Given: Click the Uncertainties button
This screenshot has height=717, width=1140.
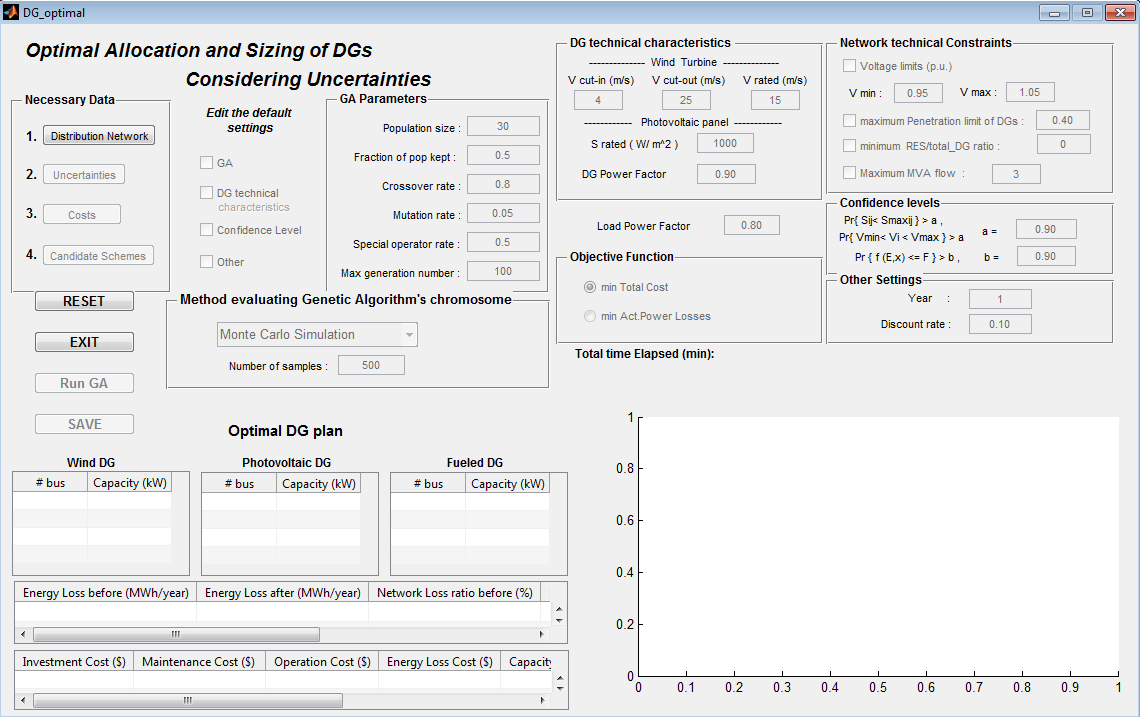Looking at the screenshot, I should pos(84,175).
